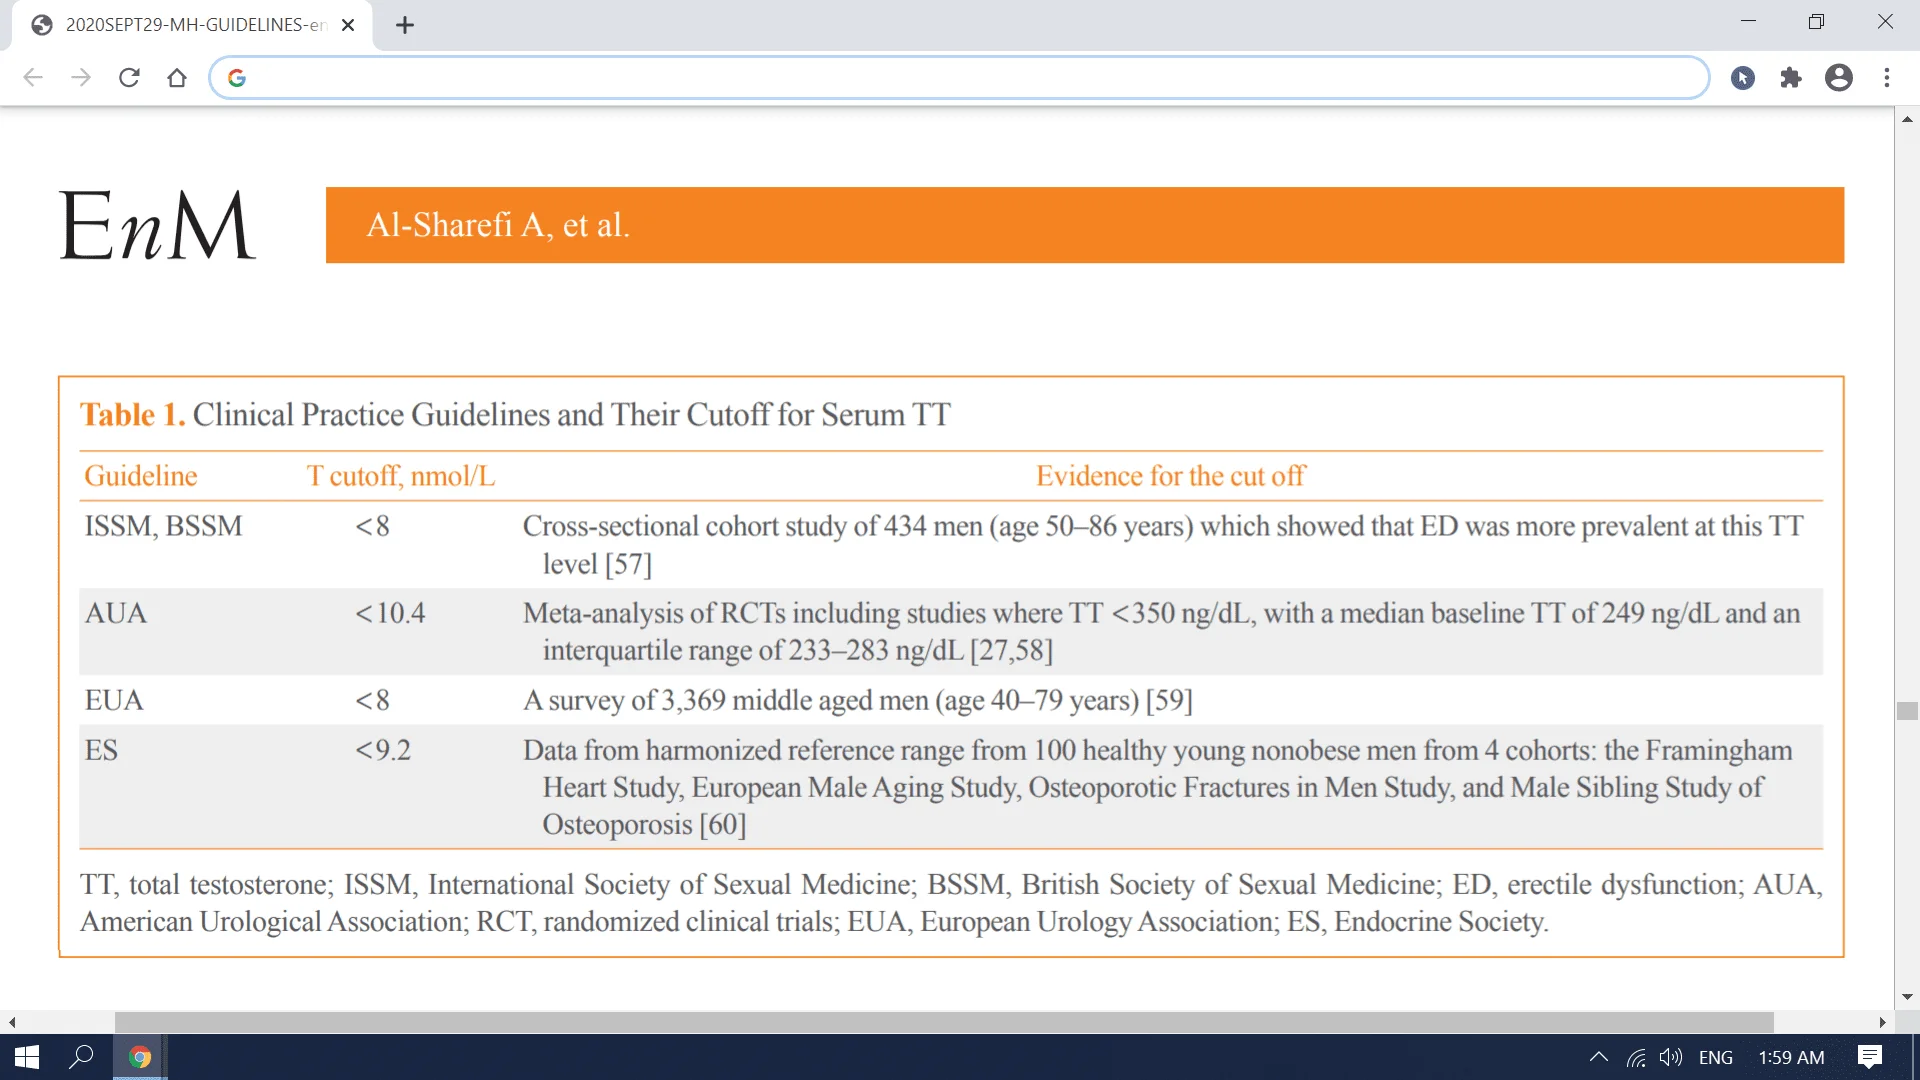Click reference '[60]' citation
The image size is (1920, 1080).
pyautogui.click(x=723, y=824)
